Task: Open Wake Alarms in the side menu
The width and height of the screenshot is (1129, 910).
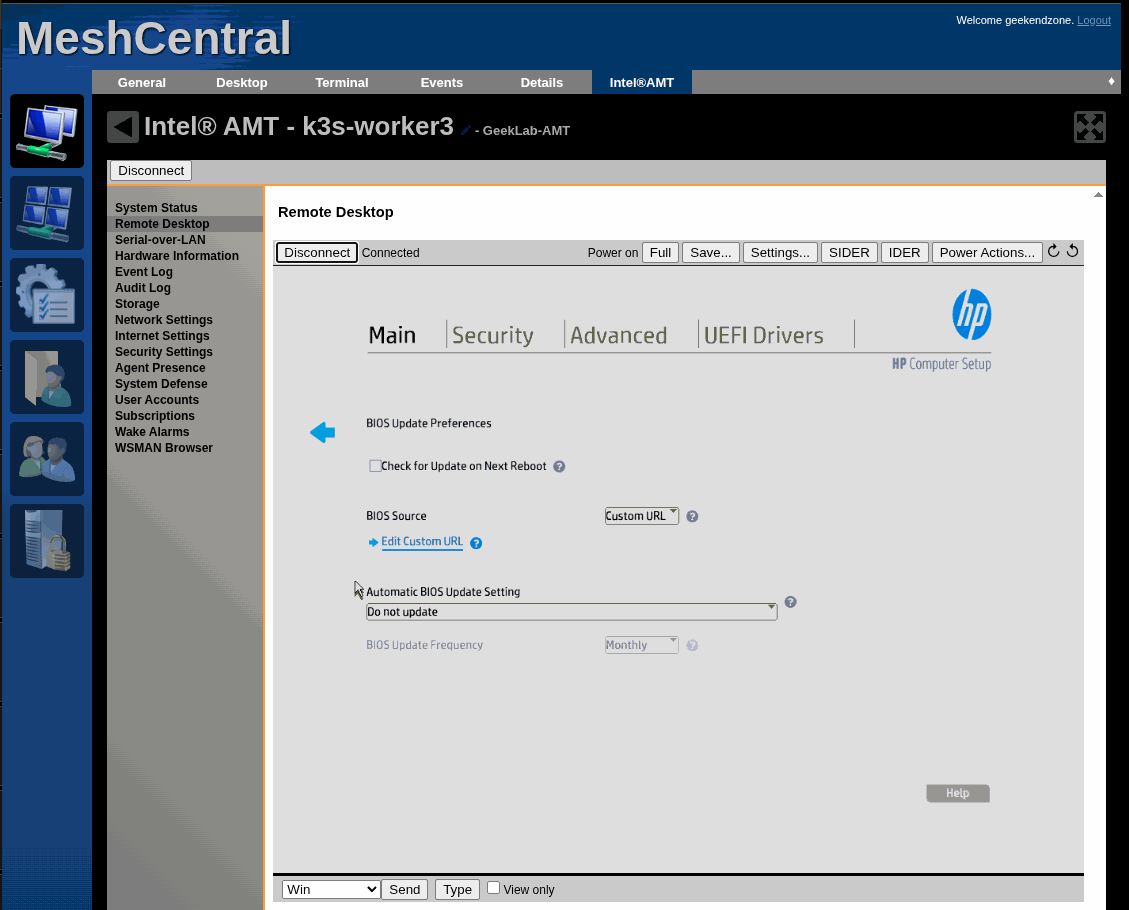Action: [152, 432]
